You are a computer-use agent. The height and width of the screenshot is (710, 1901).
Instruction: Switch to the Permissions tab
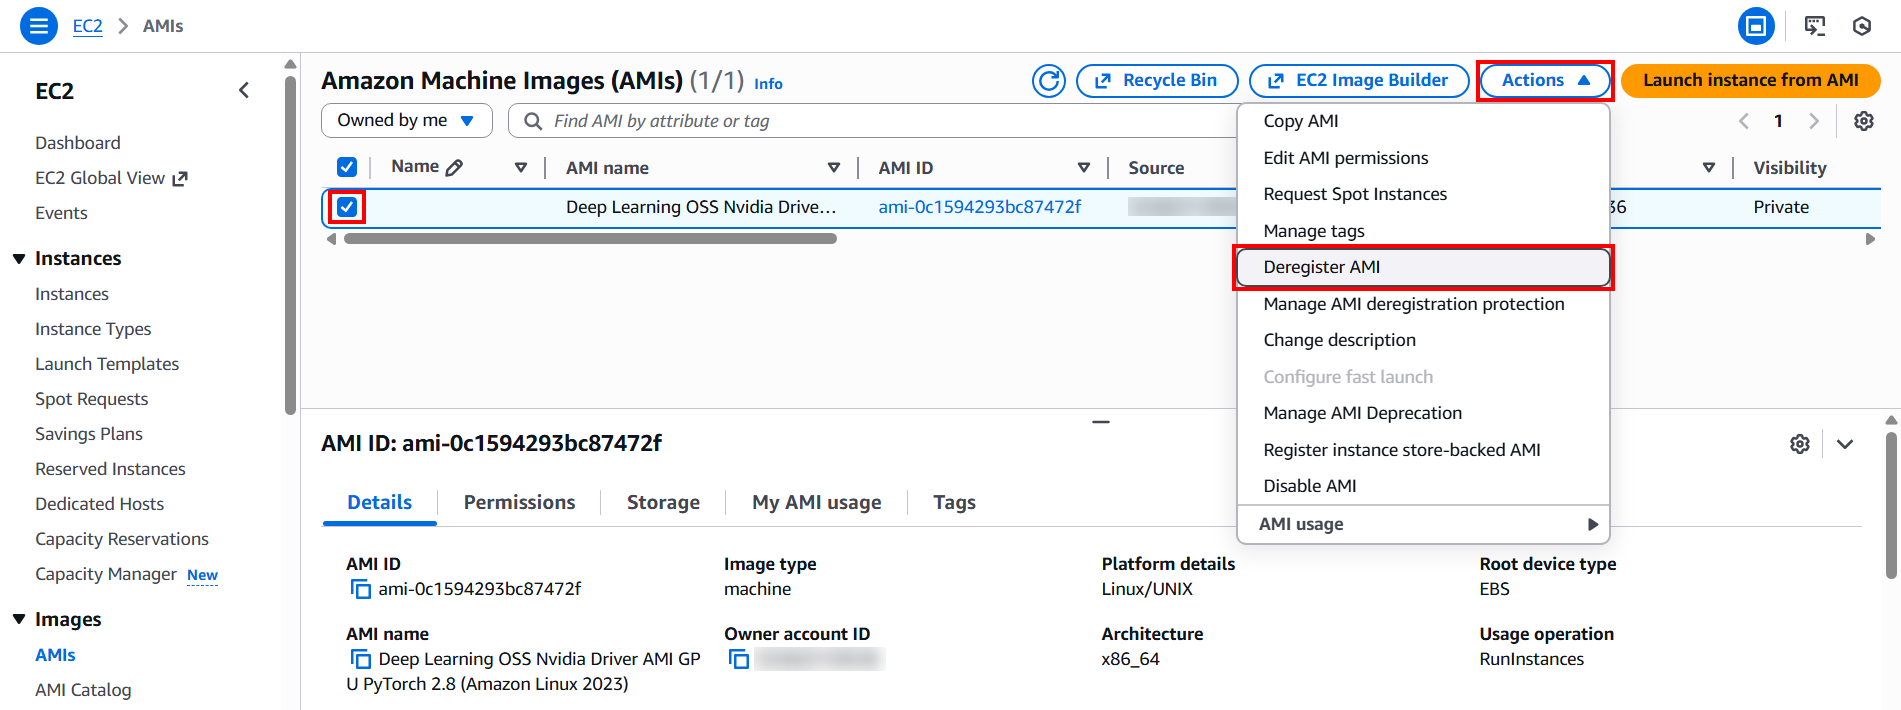[519, 502]
